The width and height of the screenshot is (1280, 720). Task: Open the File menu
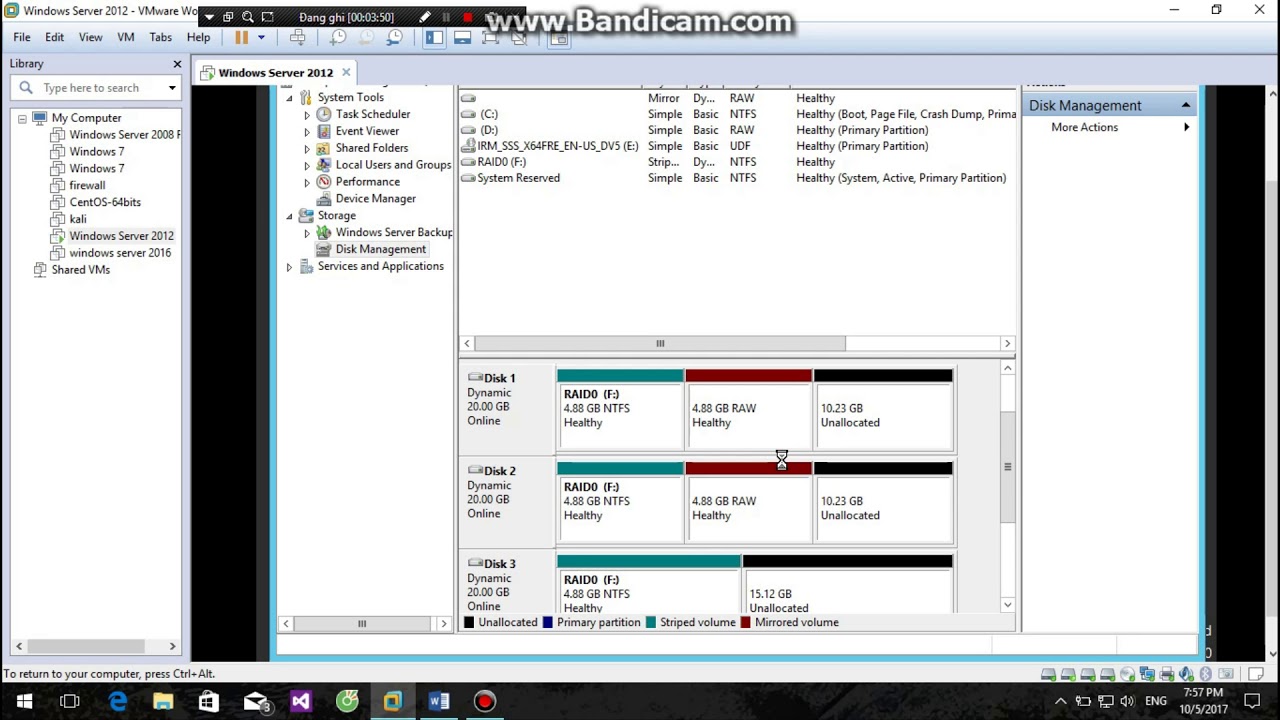pyautogui.click(x=21, y=37)
